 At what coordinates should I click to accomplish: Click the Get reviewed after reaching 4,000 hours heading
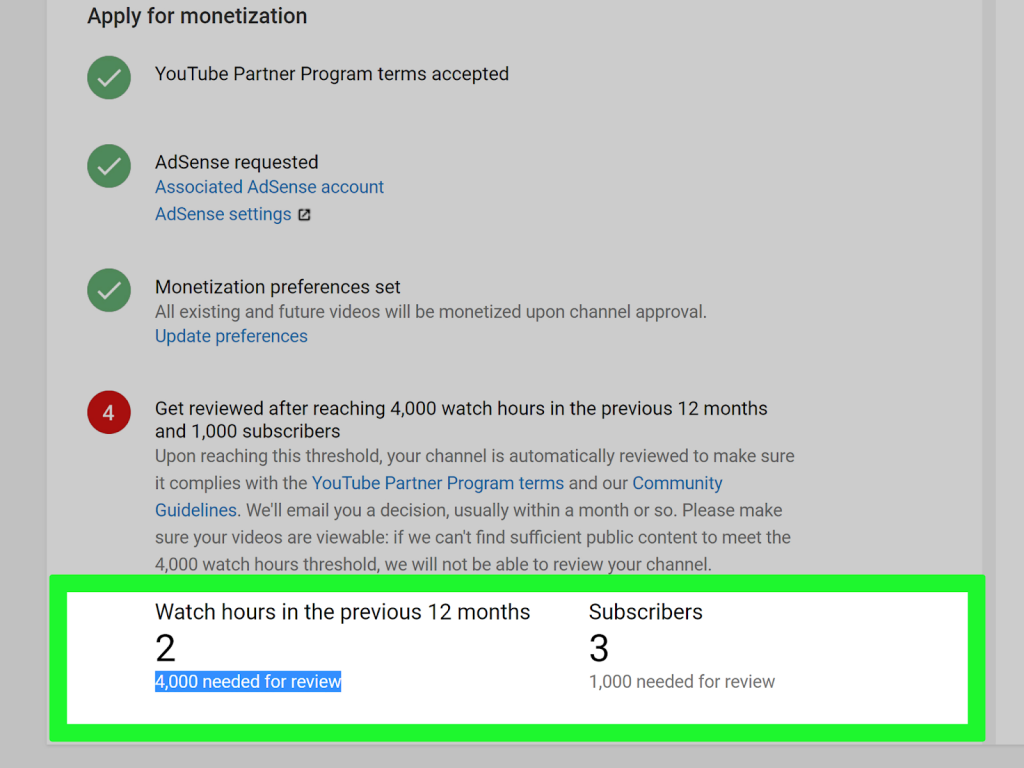pyautogui.click(x=461, y=419)
